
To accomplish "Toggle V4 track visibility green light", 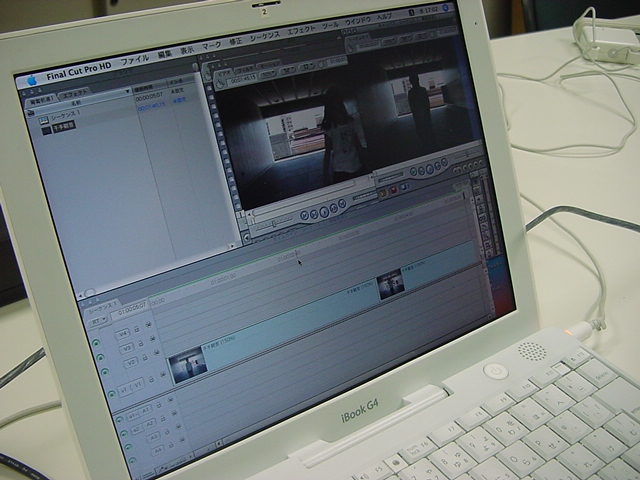I will [x=96, y=343].
